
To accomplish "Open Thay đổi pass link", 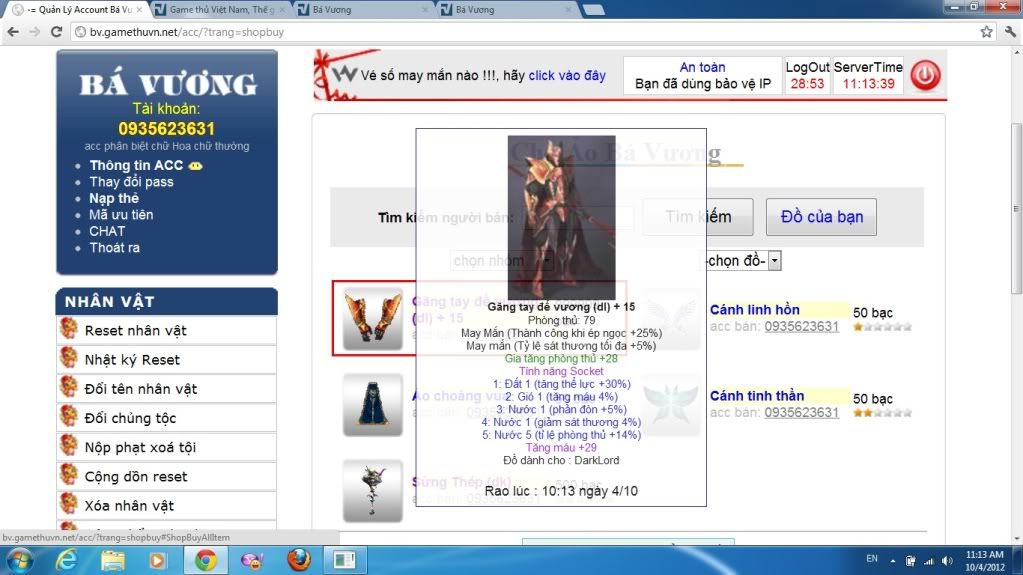I will click(x=131, y=182).
